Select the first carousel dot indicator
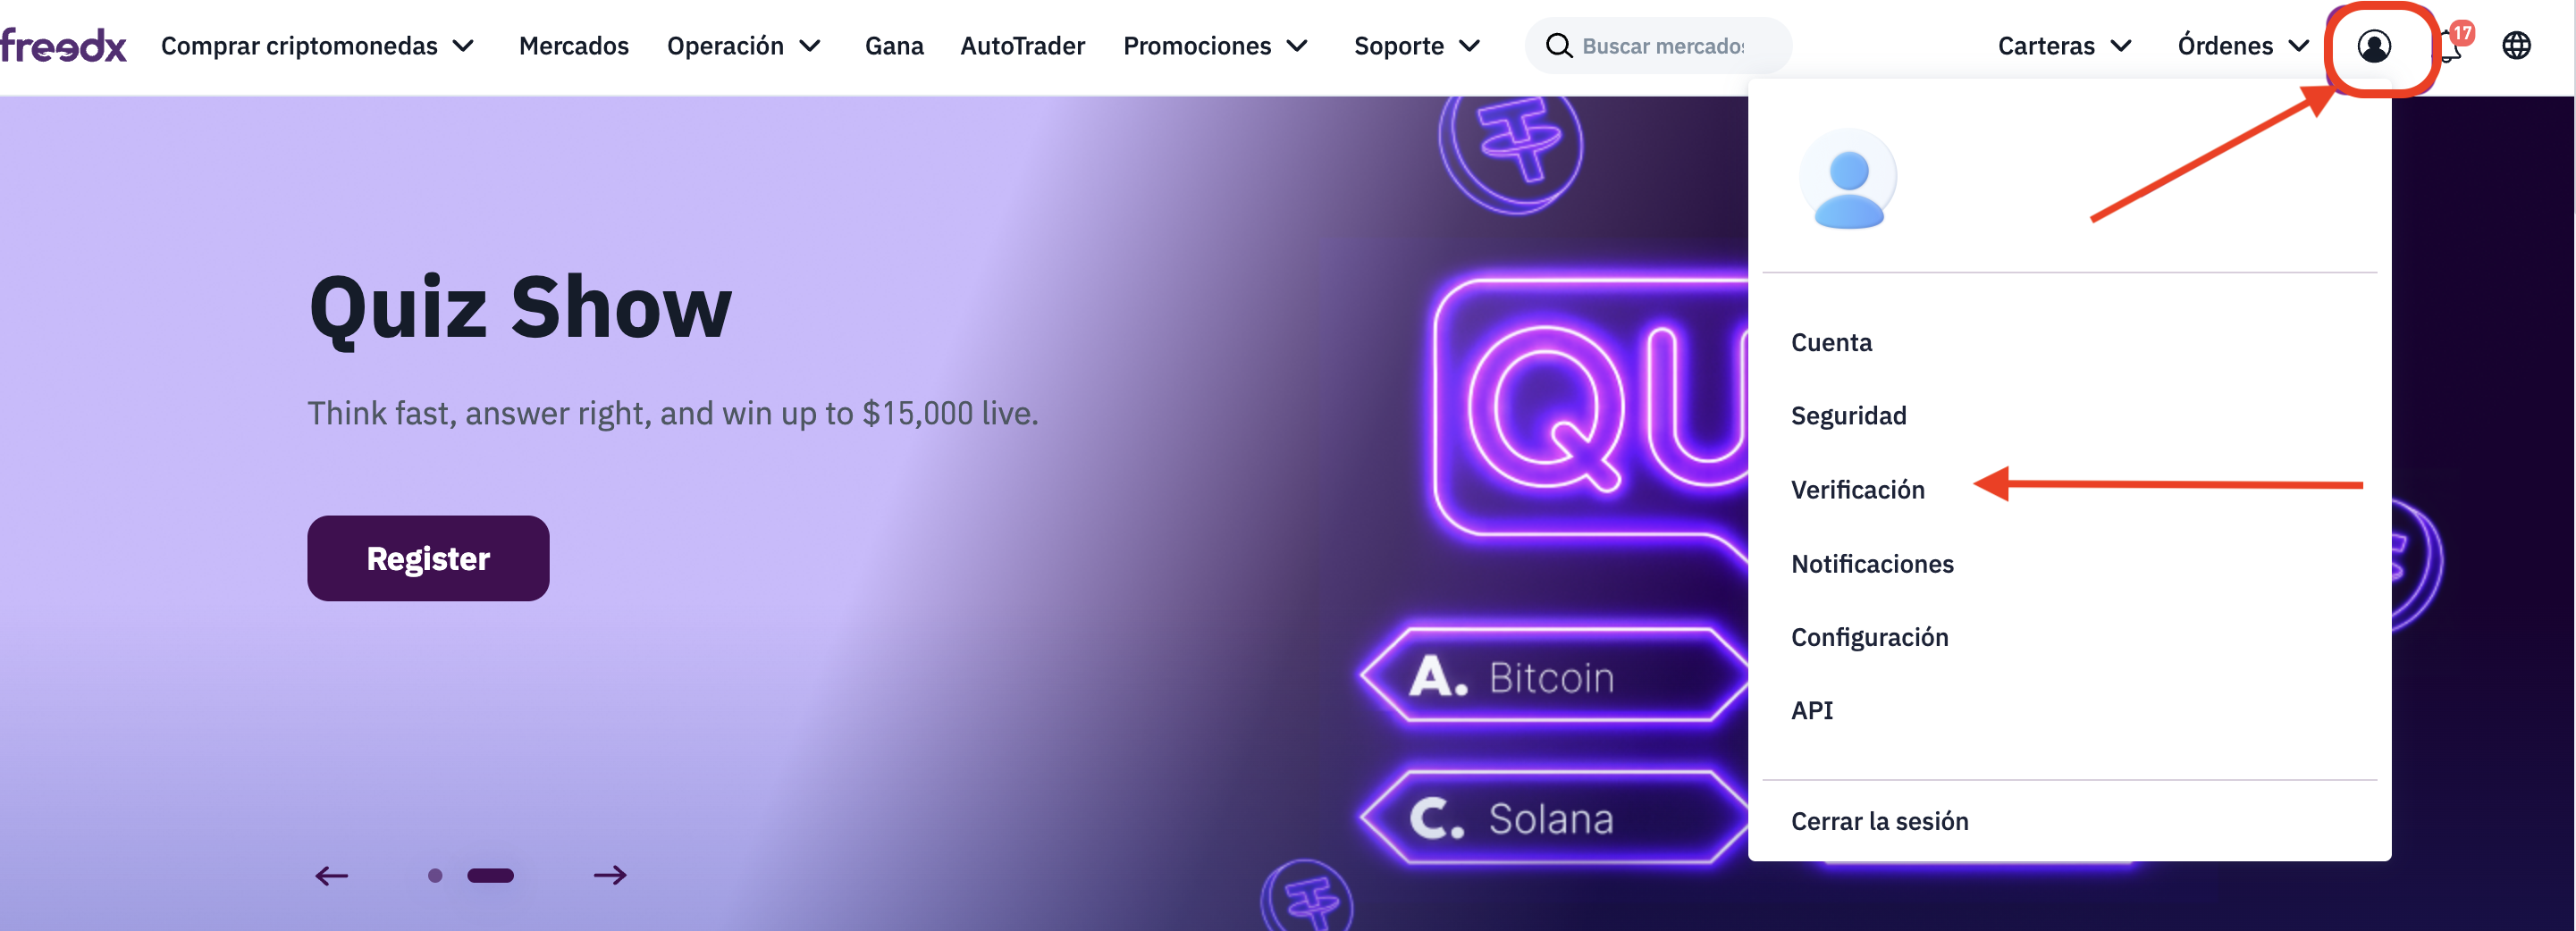Screen dimensions: 2576x931 point(435,876)
